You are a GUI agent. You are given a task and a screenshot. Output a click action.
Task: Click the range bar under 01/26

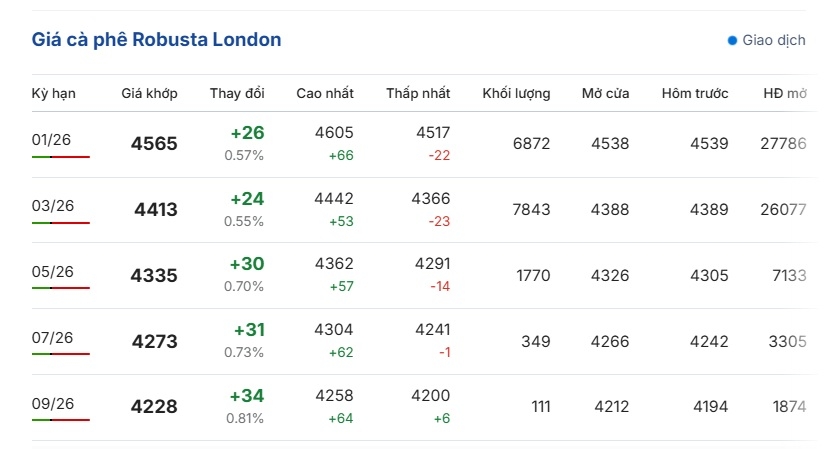click(61, 157)
